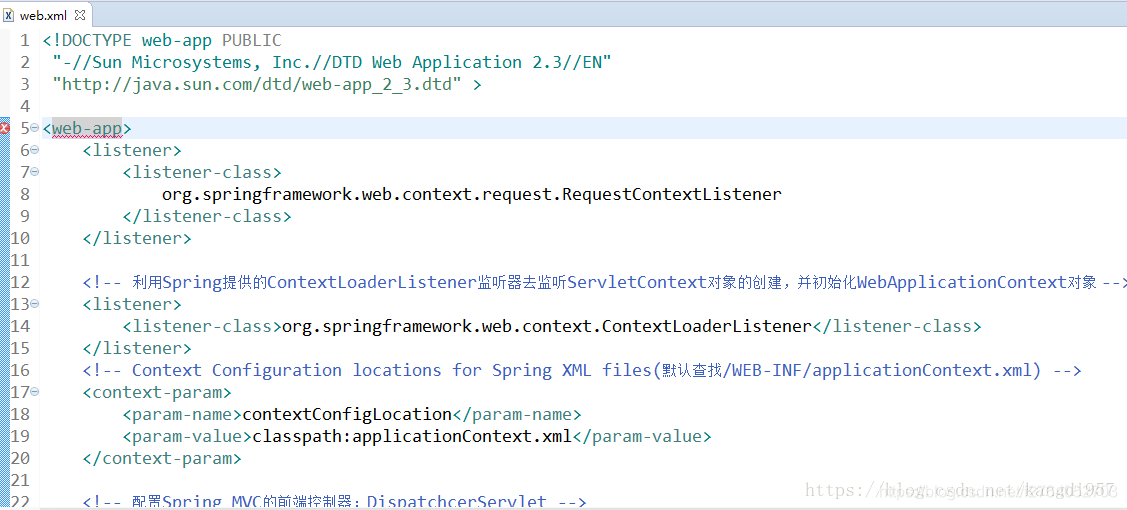Click the contextConfigLocation param-name value
Image resolution: width=1127 pixels, height=510 pixels.
point(347,414)
